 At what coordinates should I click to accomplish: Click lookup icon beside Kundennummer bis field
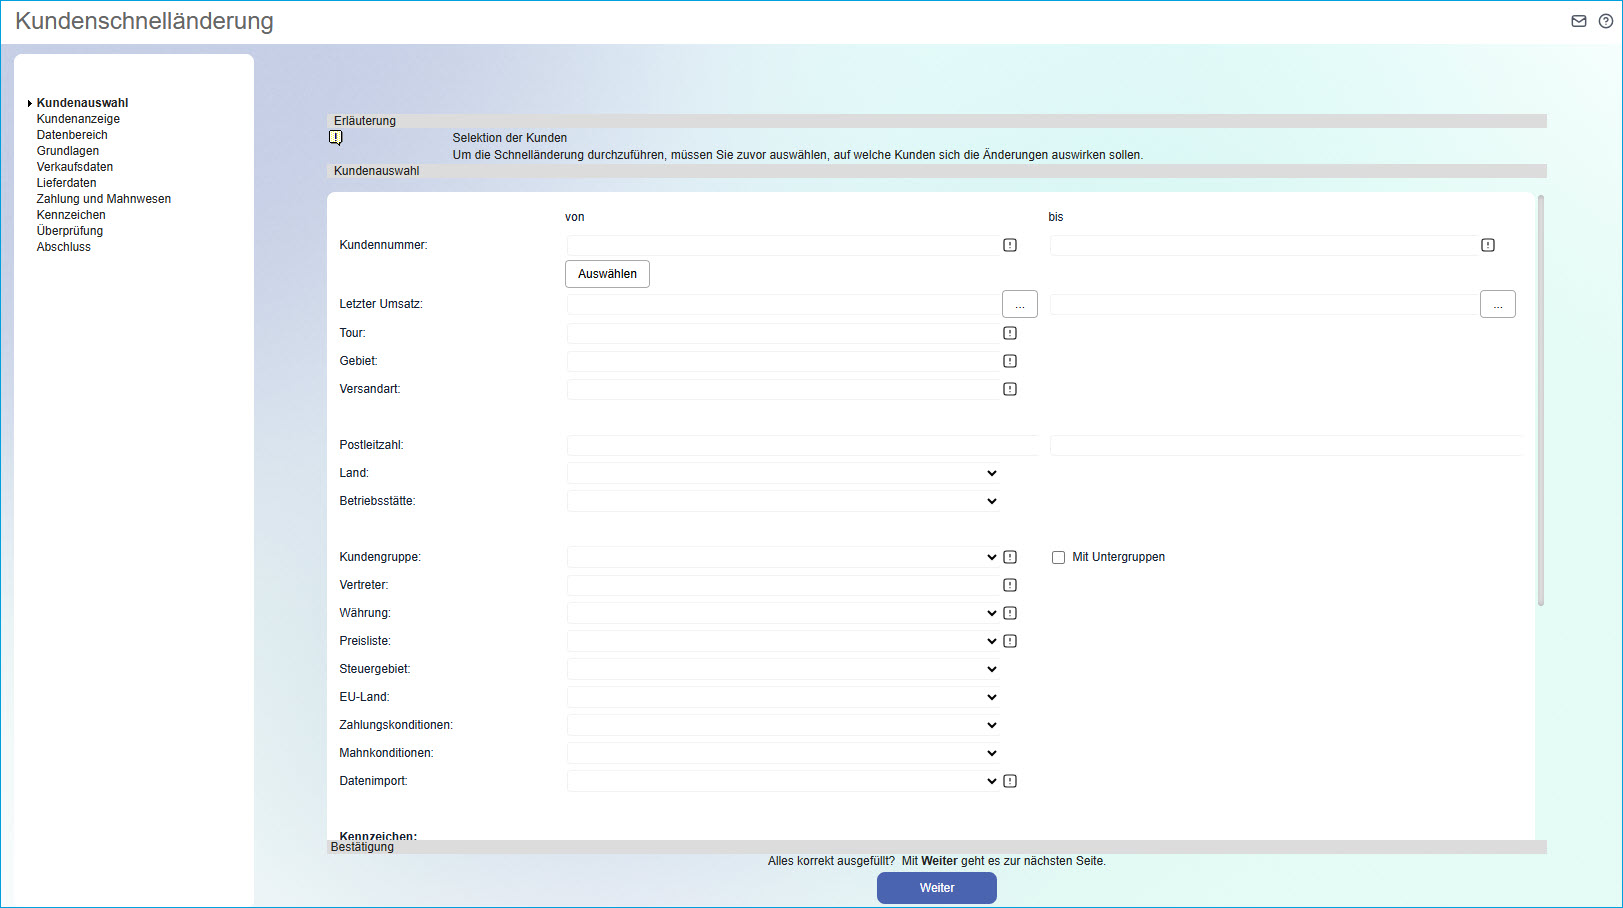point(1488,245)
